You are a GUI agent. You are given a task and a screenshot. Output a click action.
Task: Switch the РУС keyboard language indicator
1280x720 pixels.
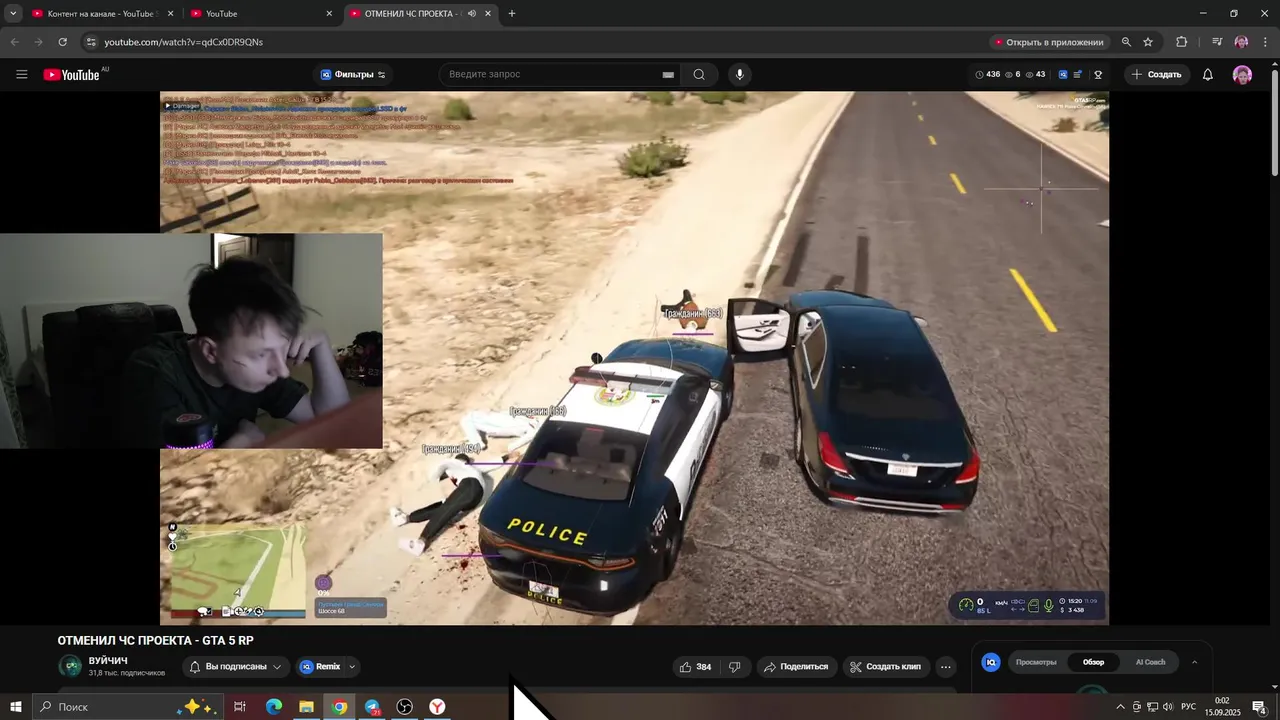click(x=1189, y=707)
